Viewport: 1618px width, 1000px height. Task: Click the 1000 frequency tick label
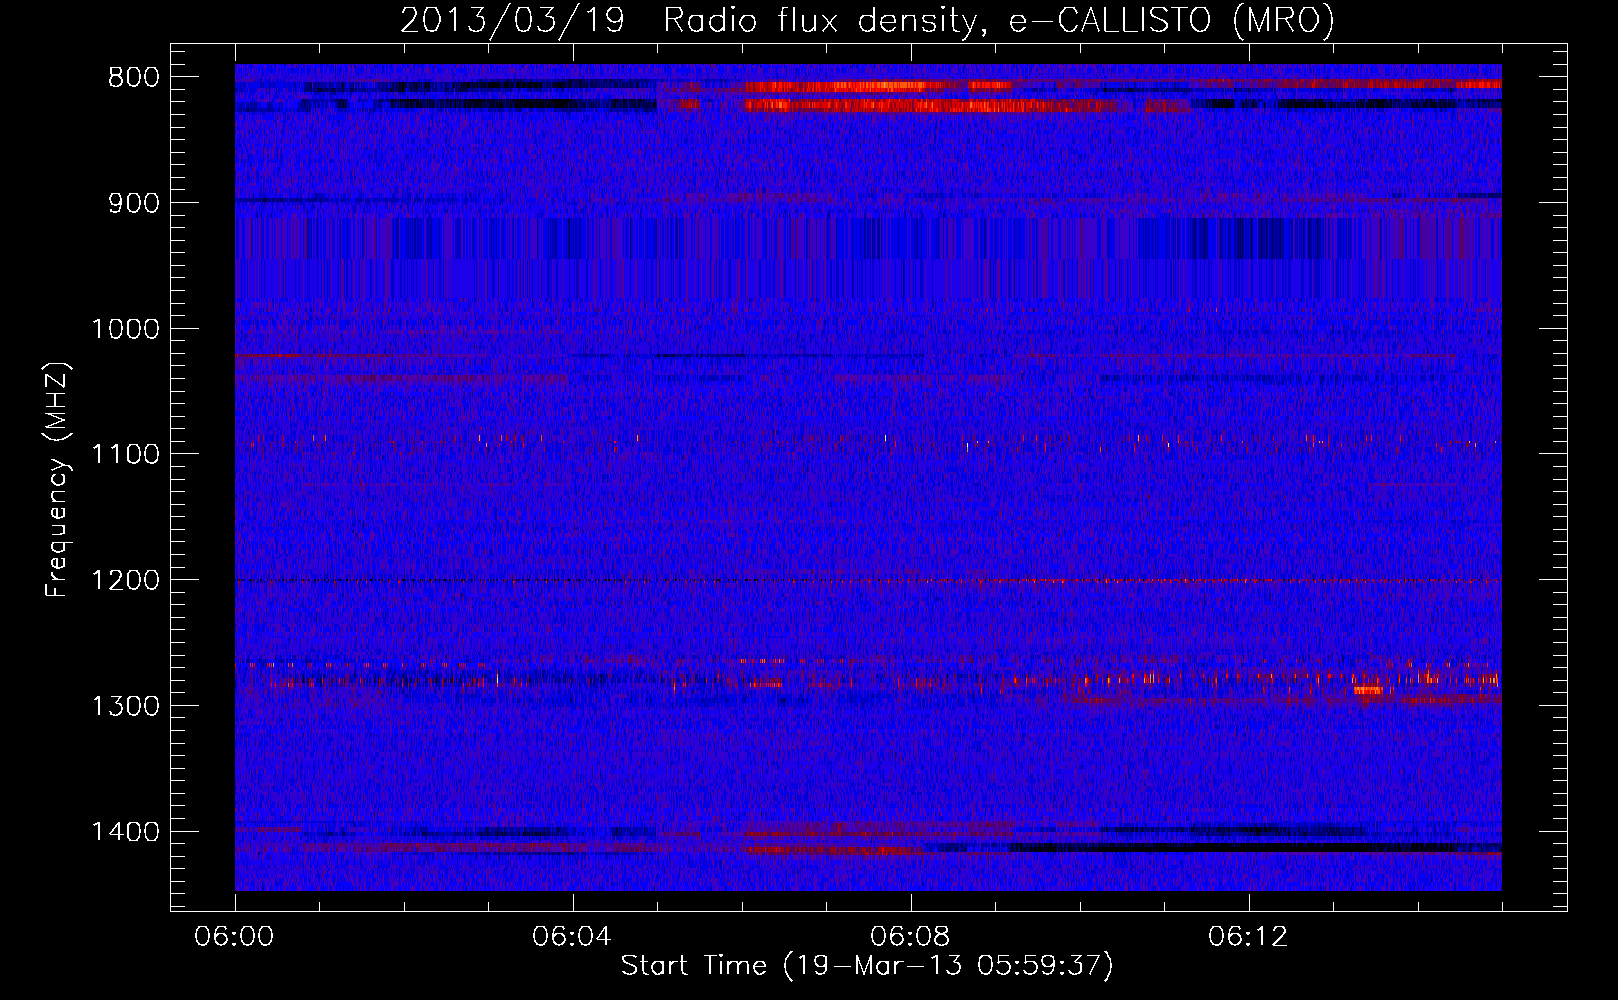[x=125, y=329]
